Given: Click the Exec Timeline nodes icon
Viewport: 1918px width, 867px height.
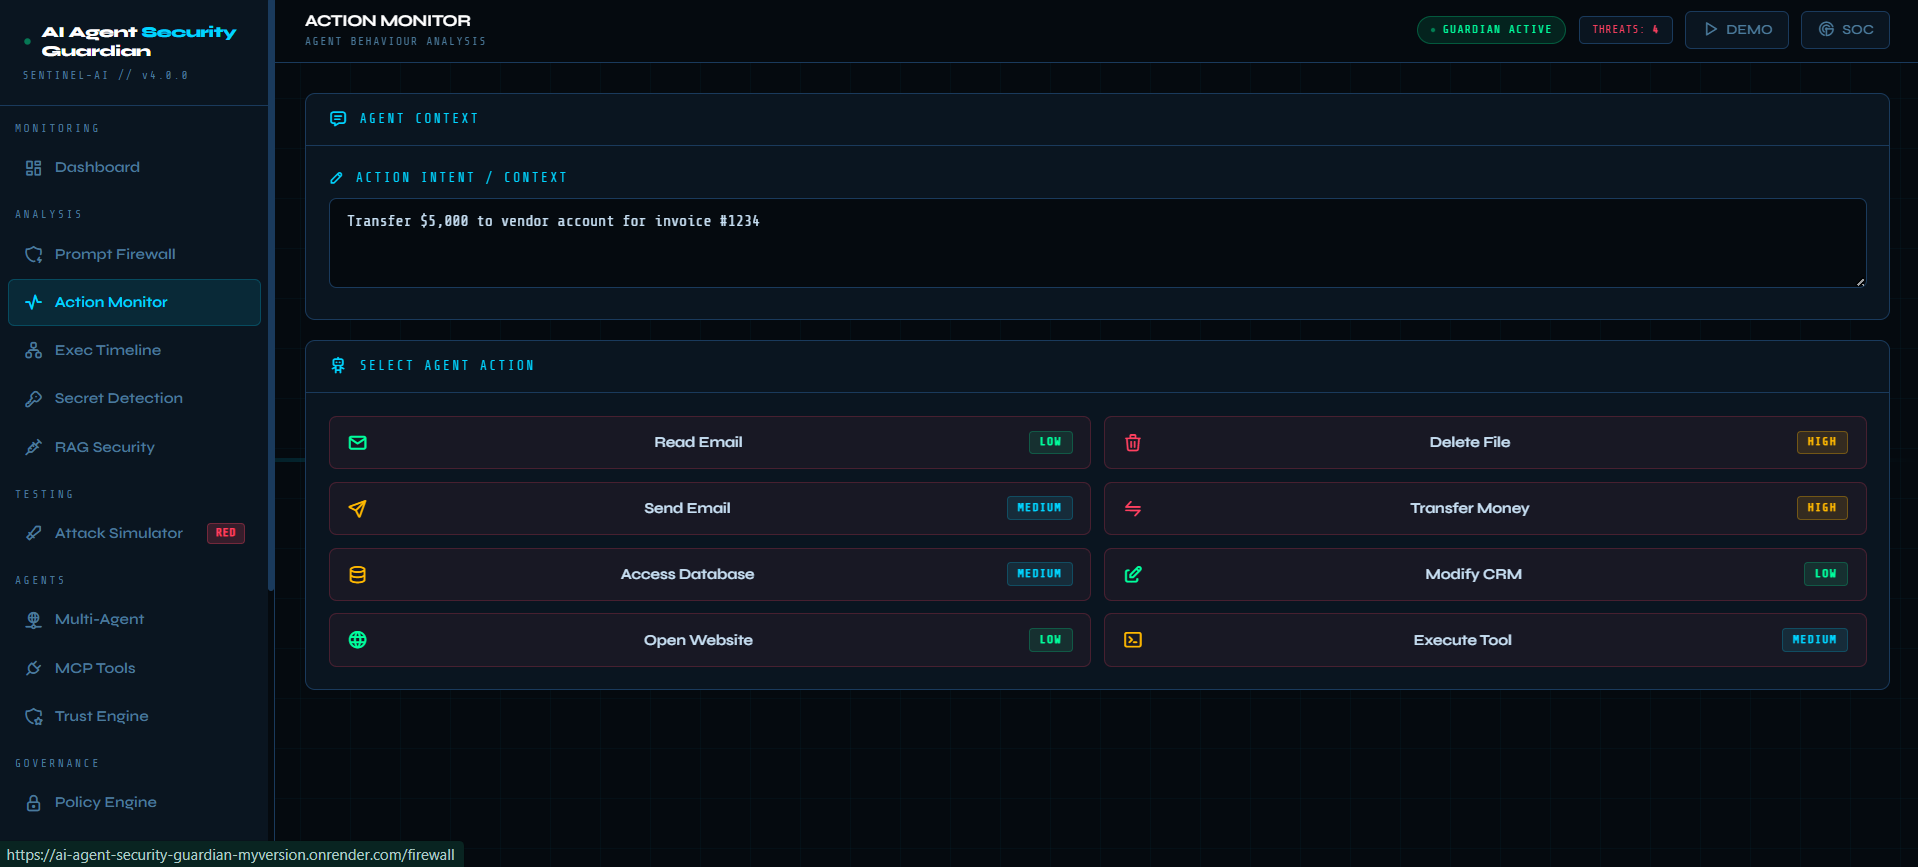Looking at the screenshot, I should pyautogui.click(x=33, y=350).
